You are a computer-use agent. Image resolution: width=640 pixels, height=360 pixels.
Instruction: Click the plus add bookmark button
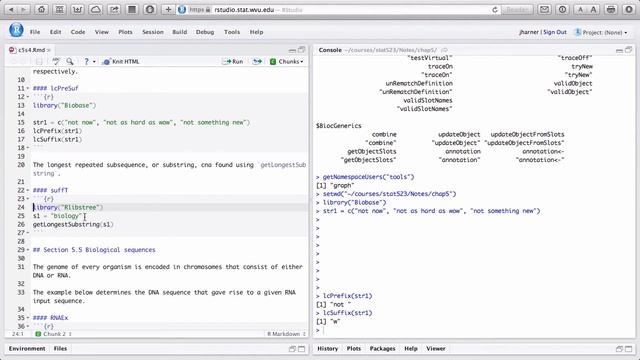pos(168,9)
